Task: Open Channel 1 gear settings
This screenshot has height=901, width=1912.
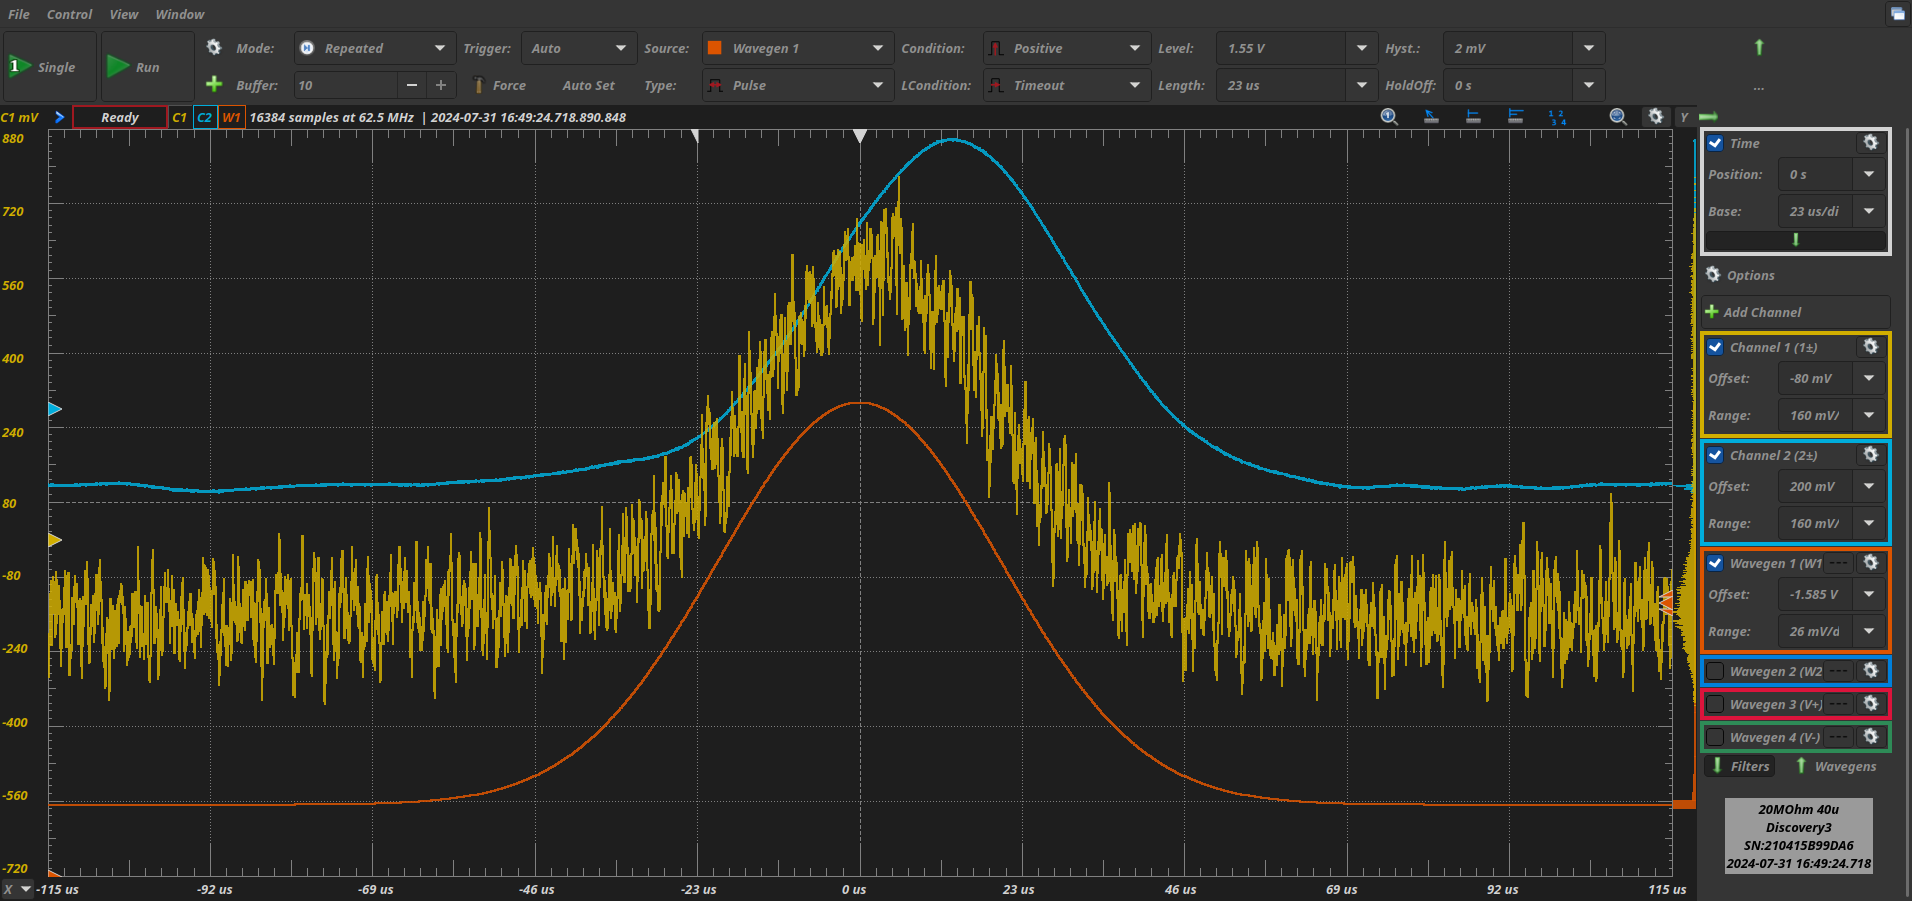Action: click(1870, 347)
